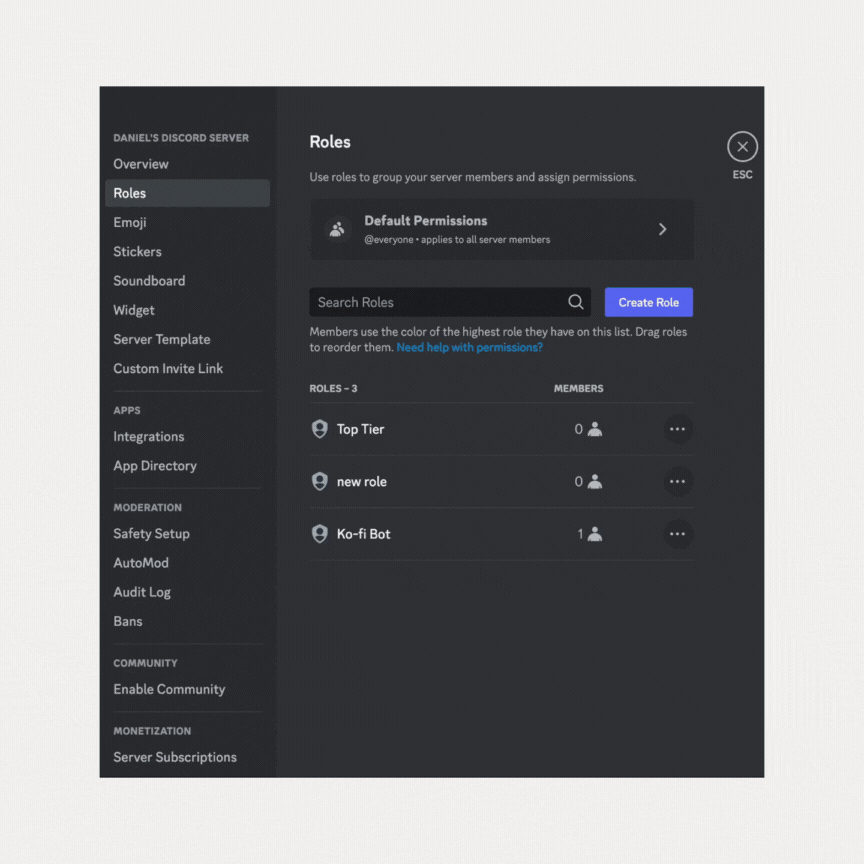
Task: Open the three-dot menu for Ko-fi Bot
Action: point(677,534)
